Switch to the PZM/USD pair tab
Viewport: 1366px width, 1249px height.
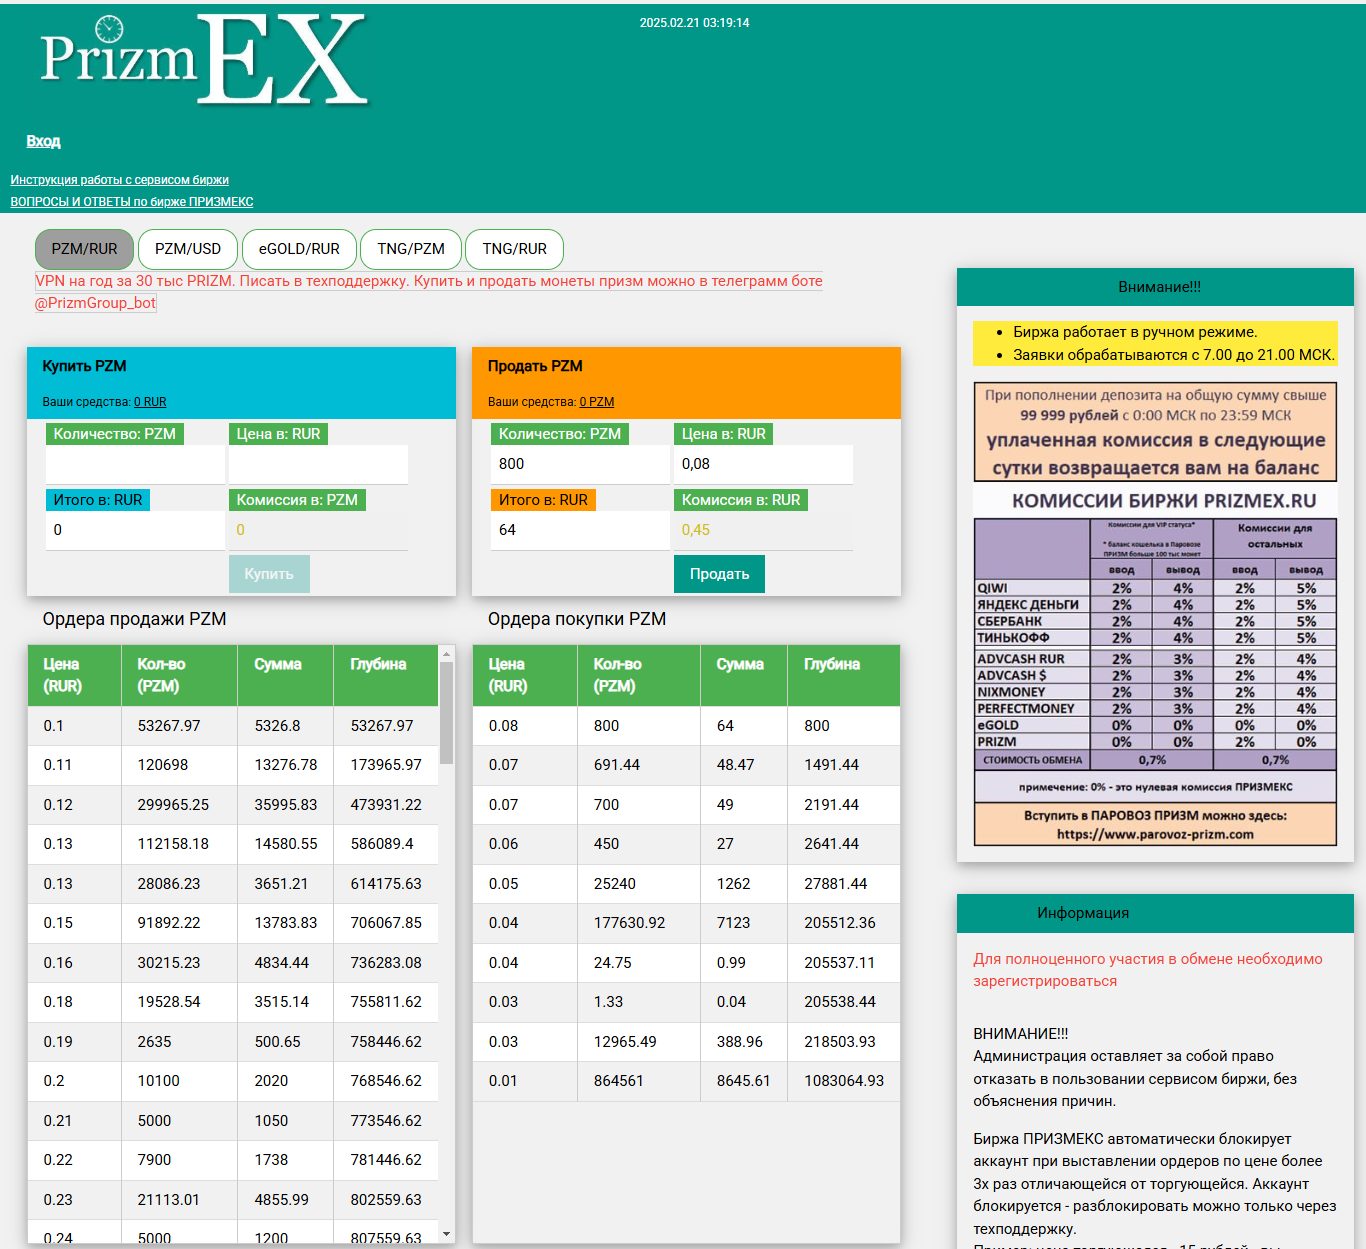tap(188, 249)
